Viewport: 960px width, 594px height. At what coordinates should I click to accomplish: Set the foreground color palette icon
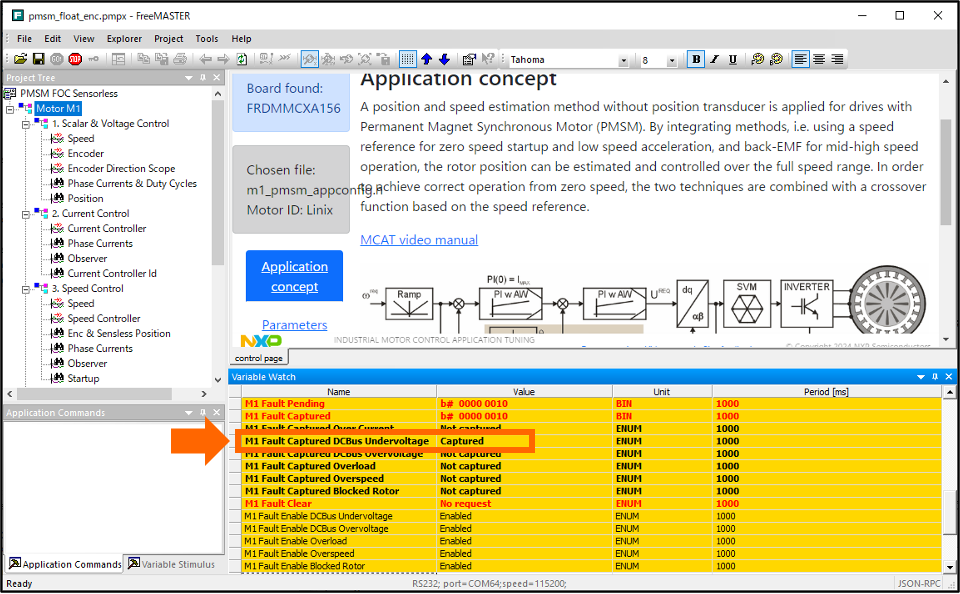click(x=758, y=59)
